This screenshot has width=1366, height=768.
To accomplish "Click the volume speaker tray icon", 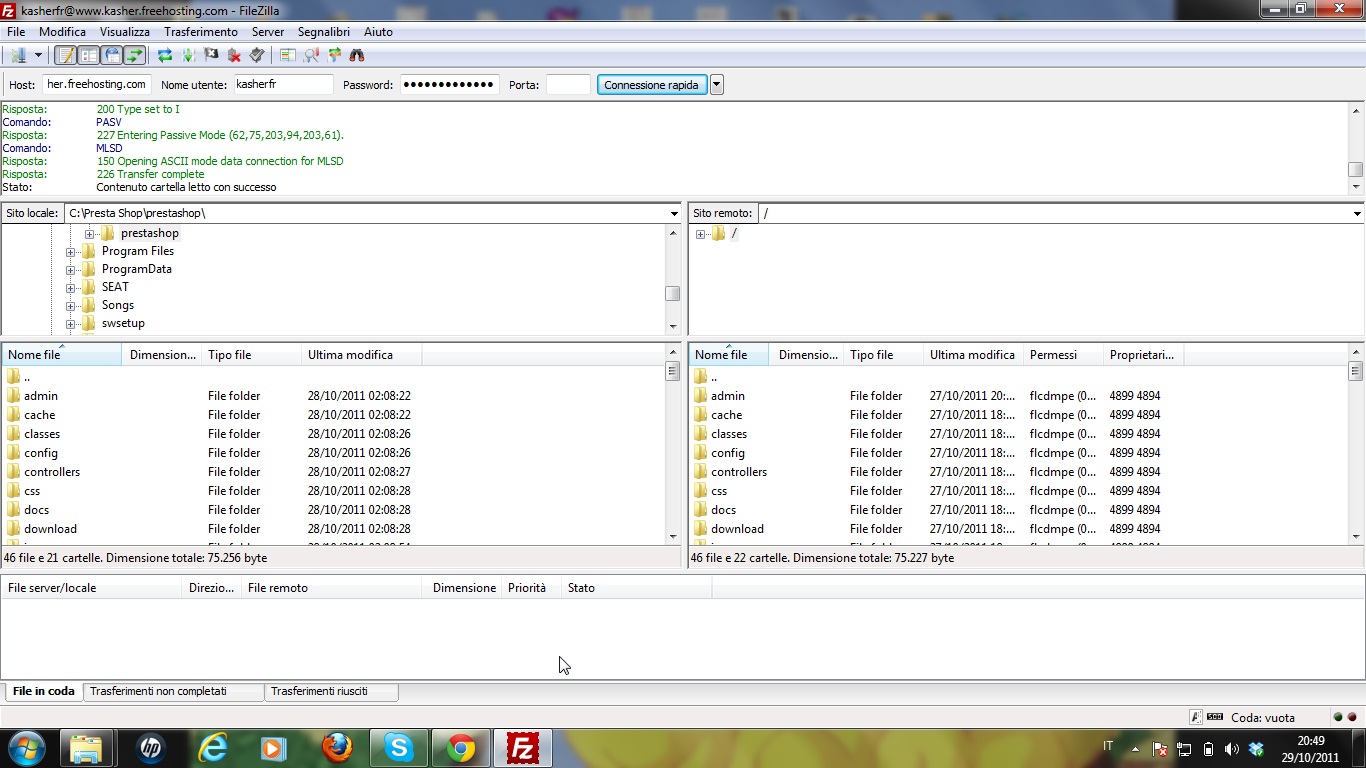I will (1232, 748).
